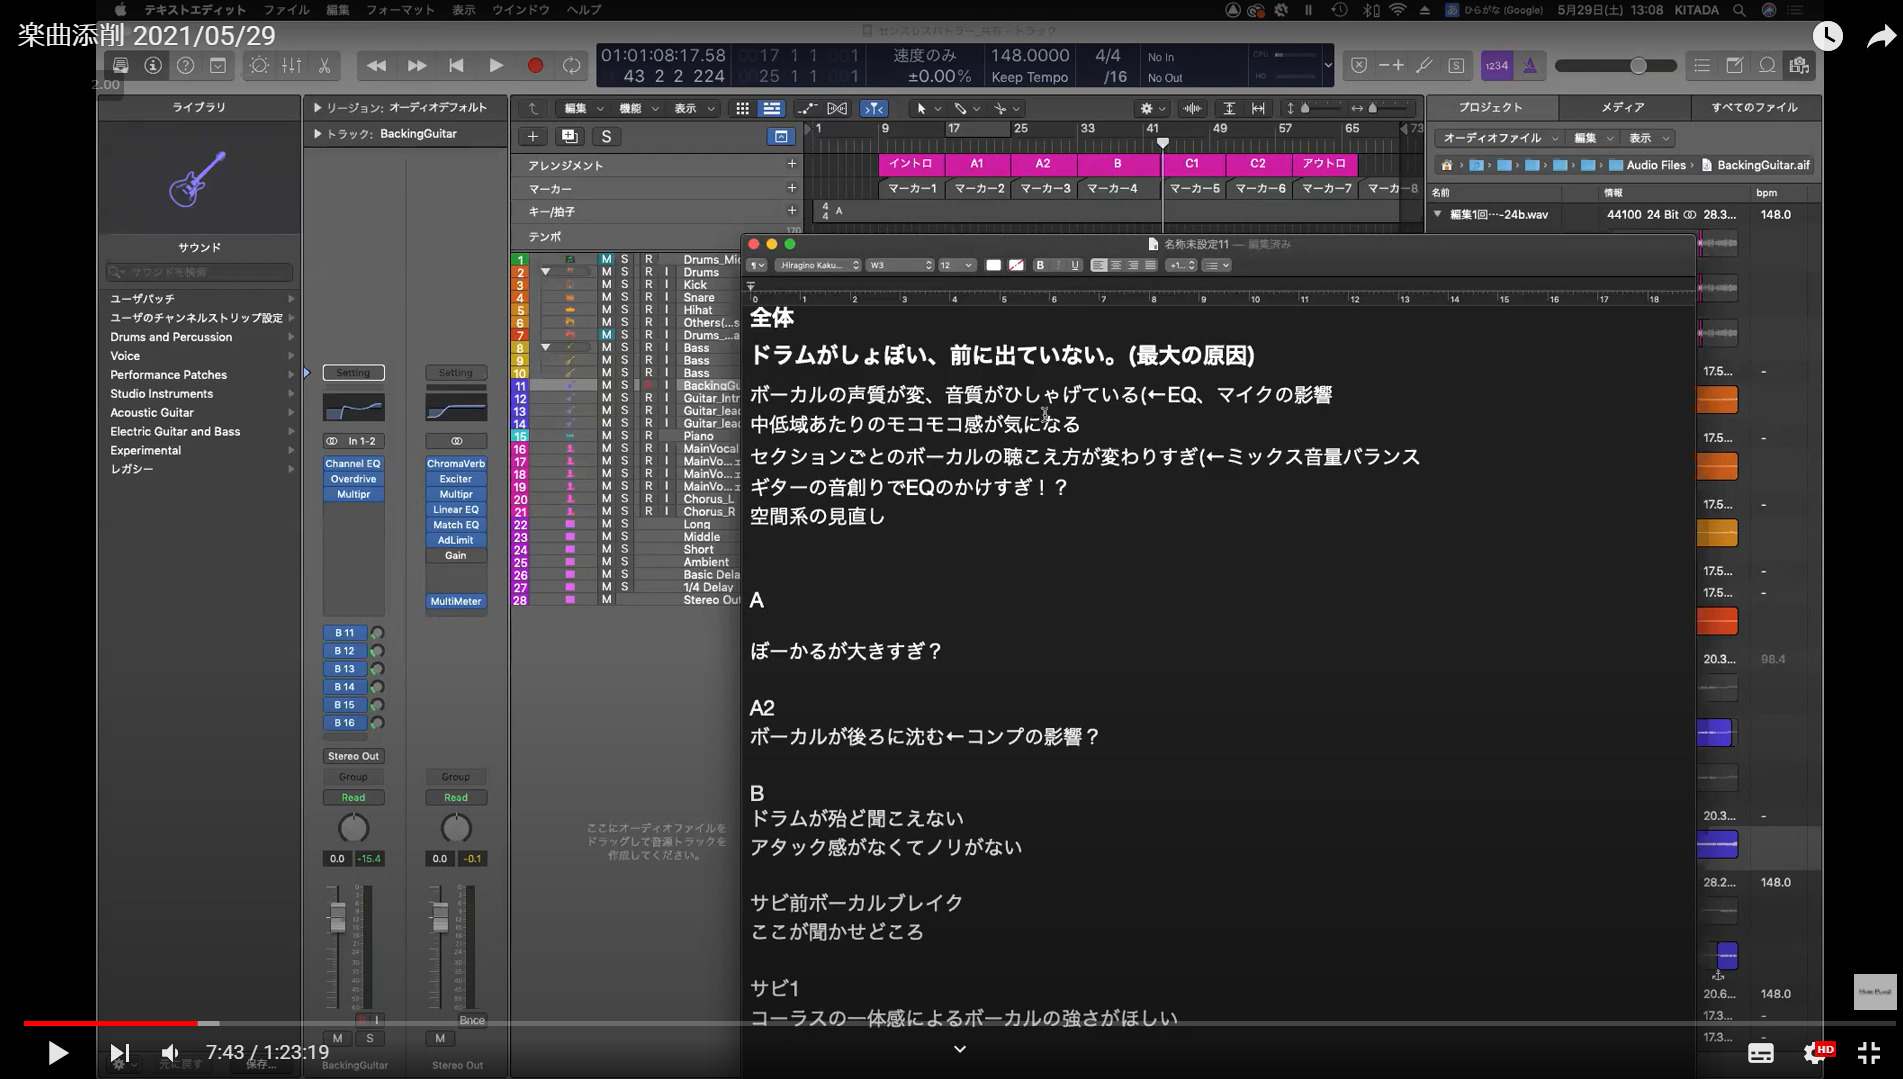This screenshot has width=1903, height=1079.
Task: Open the Library panel icon in Logic toolbar
Action: click(120, 65)
